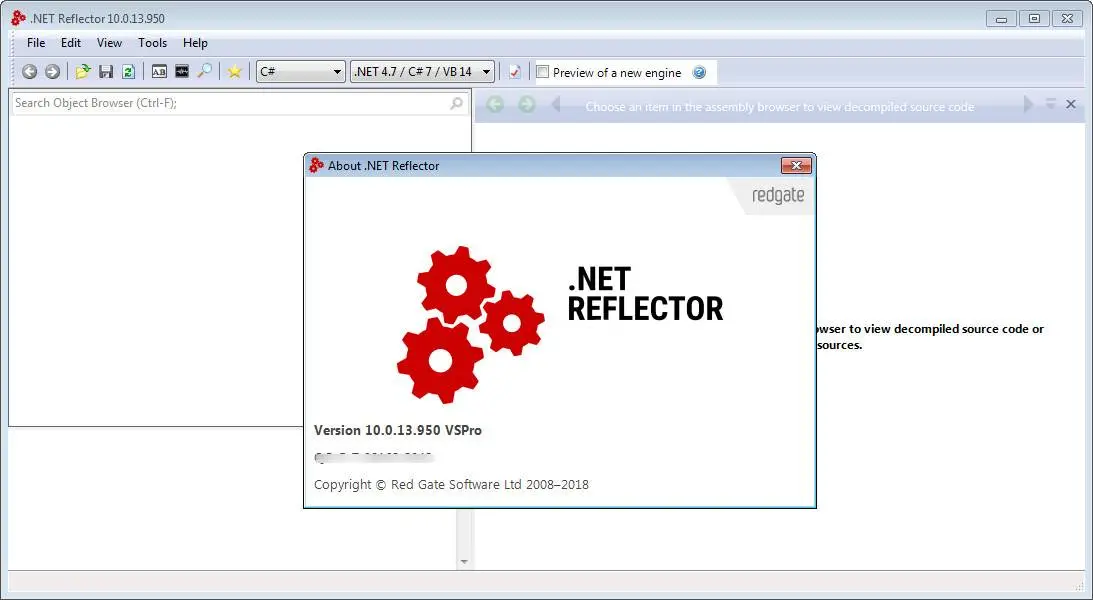This screenshot has height=600, width=1093.
Task: Click the right triangle arrow in the decompiler pane header
Action: click(1028, 105)
